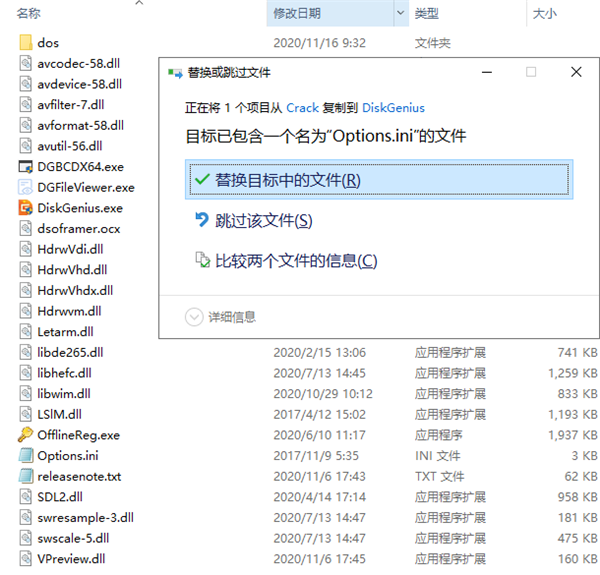
Task: Select the file name DiskGenius.exe
Action: (80, 208)
